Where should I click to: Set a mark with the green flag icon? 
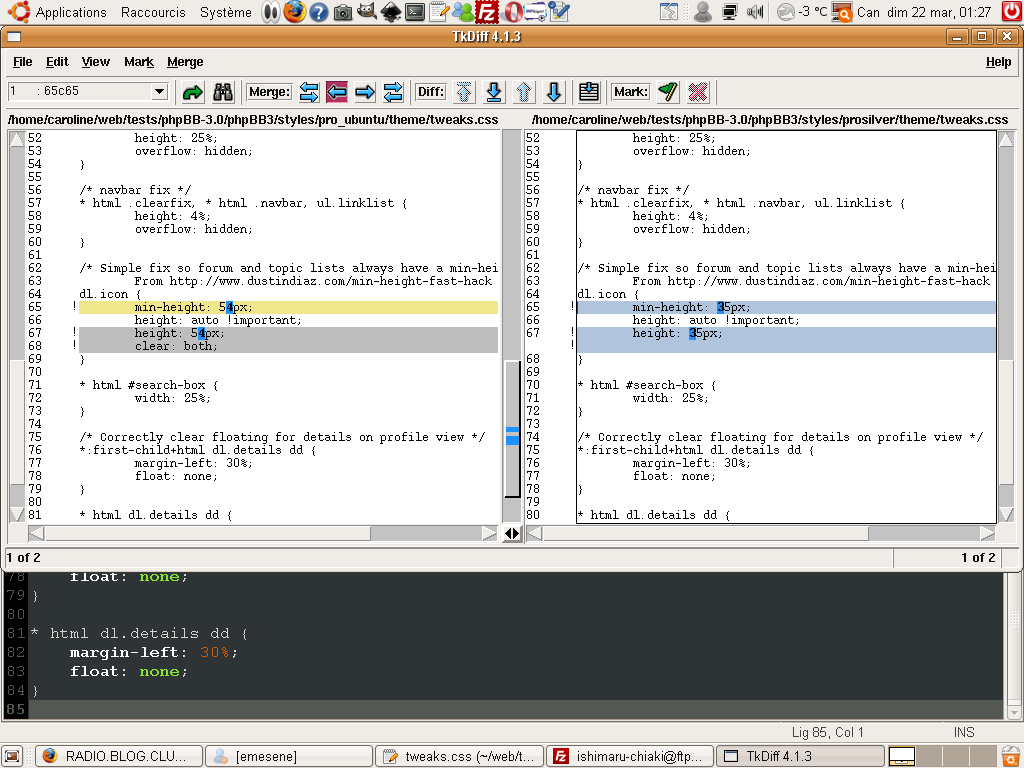pyautogui.click(x=668, y=92)
